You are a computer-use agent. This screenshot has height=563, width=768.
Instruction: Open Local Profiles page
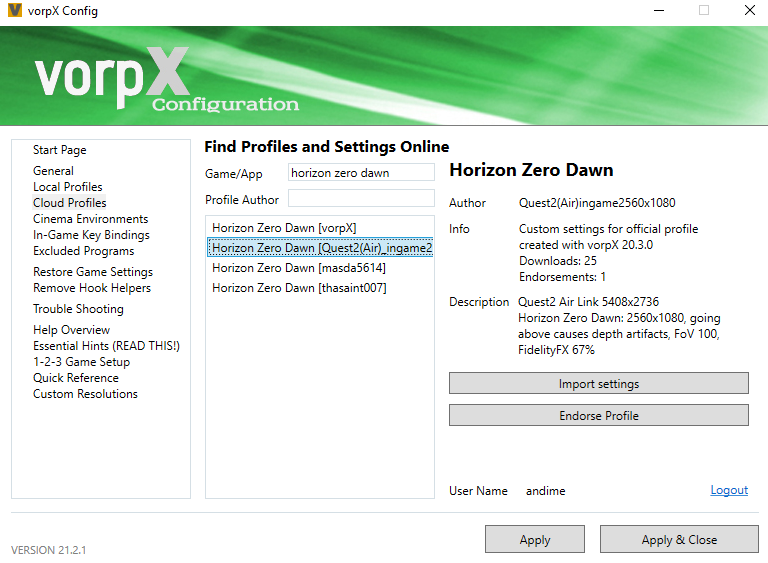(x=68, y=187)
